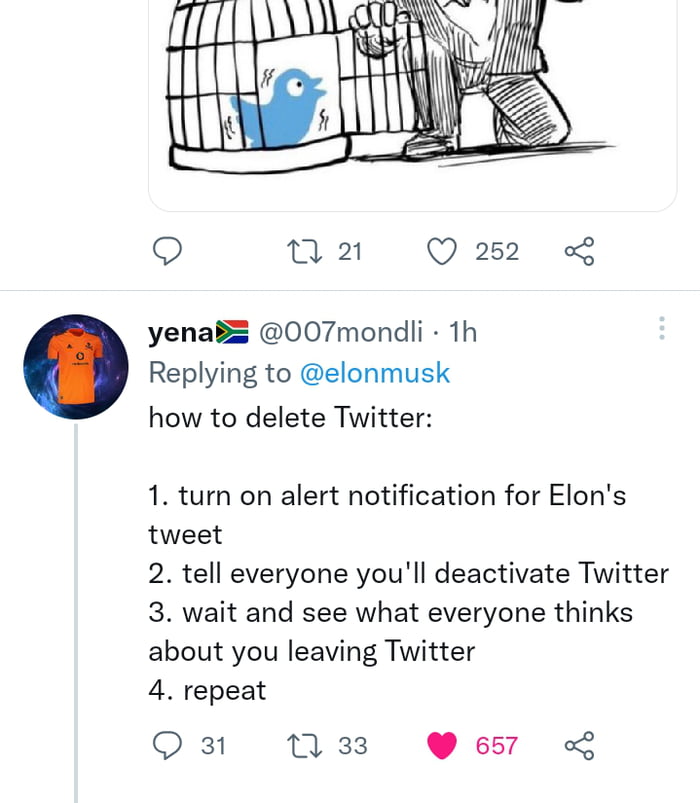Reply to the caged bird cartoon tweet
700x803 pixels.
tap(166, 251)
